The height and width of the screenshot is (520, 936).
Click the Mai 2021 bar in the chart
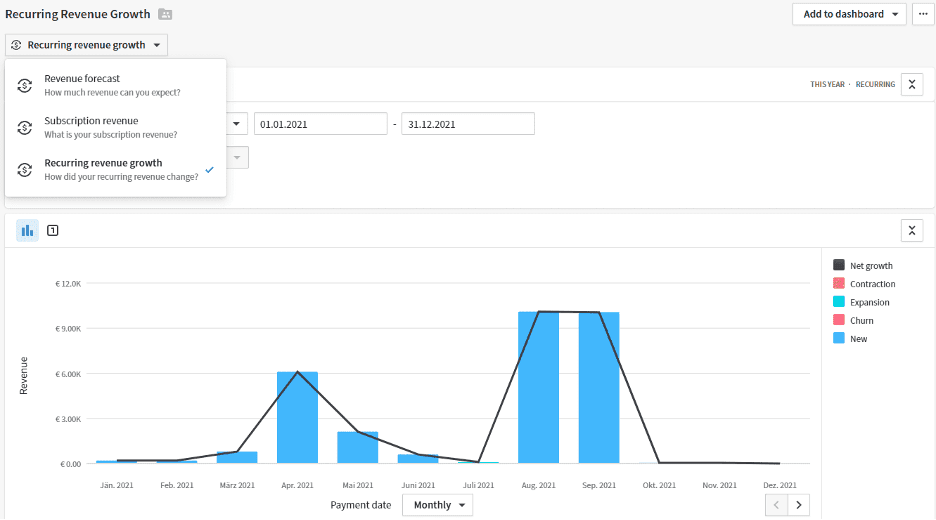[x=358, y=448]
